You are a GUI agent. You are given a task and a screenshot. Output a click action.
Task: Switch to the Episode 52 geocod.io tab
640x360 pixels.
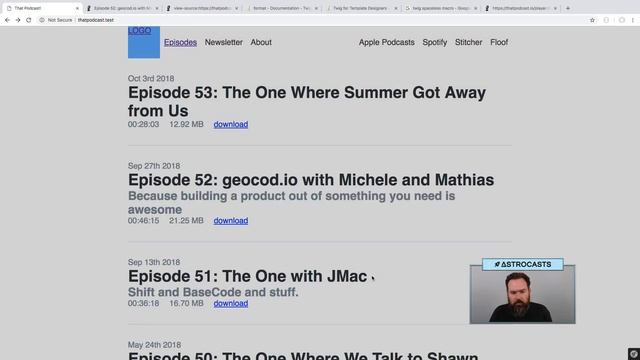click(122, 8)
